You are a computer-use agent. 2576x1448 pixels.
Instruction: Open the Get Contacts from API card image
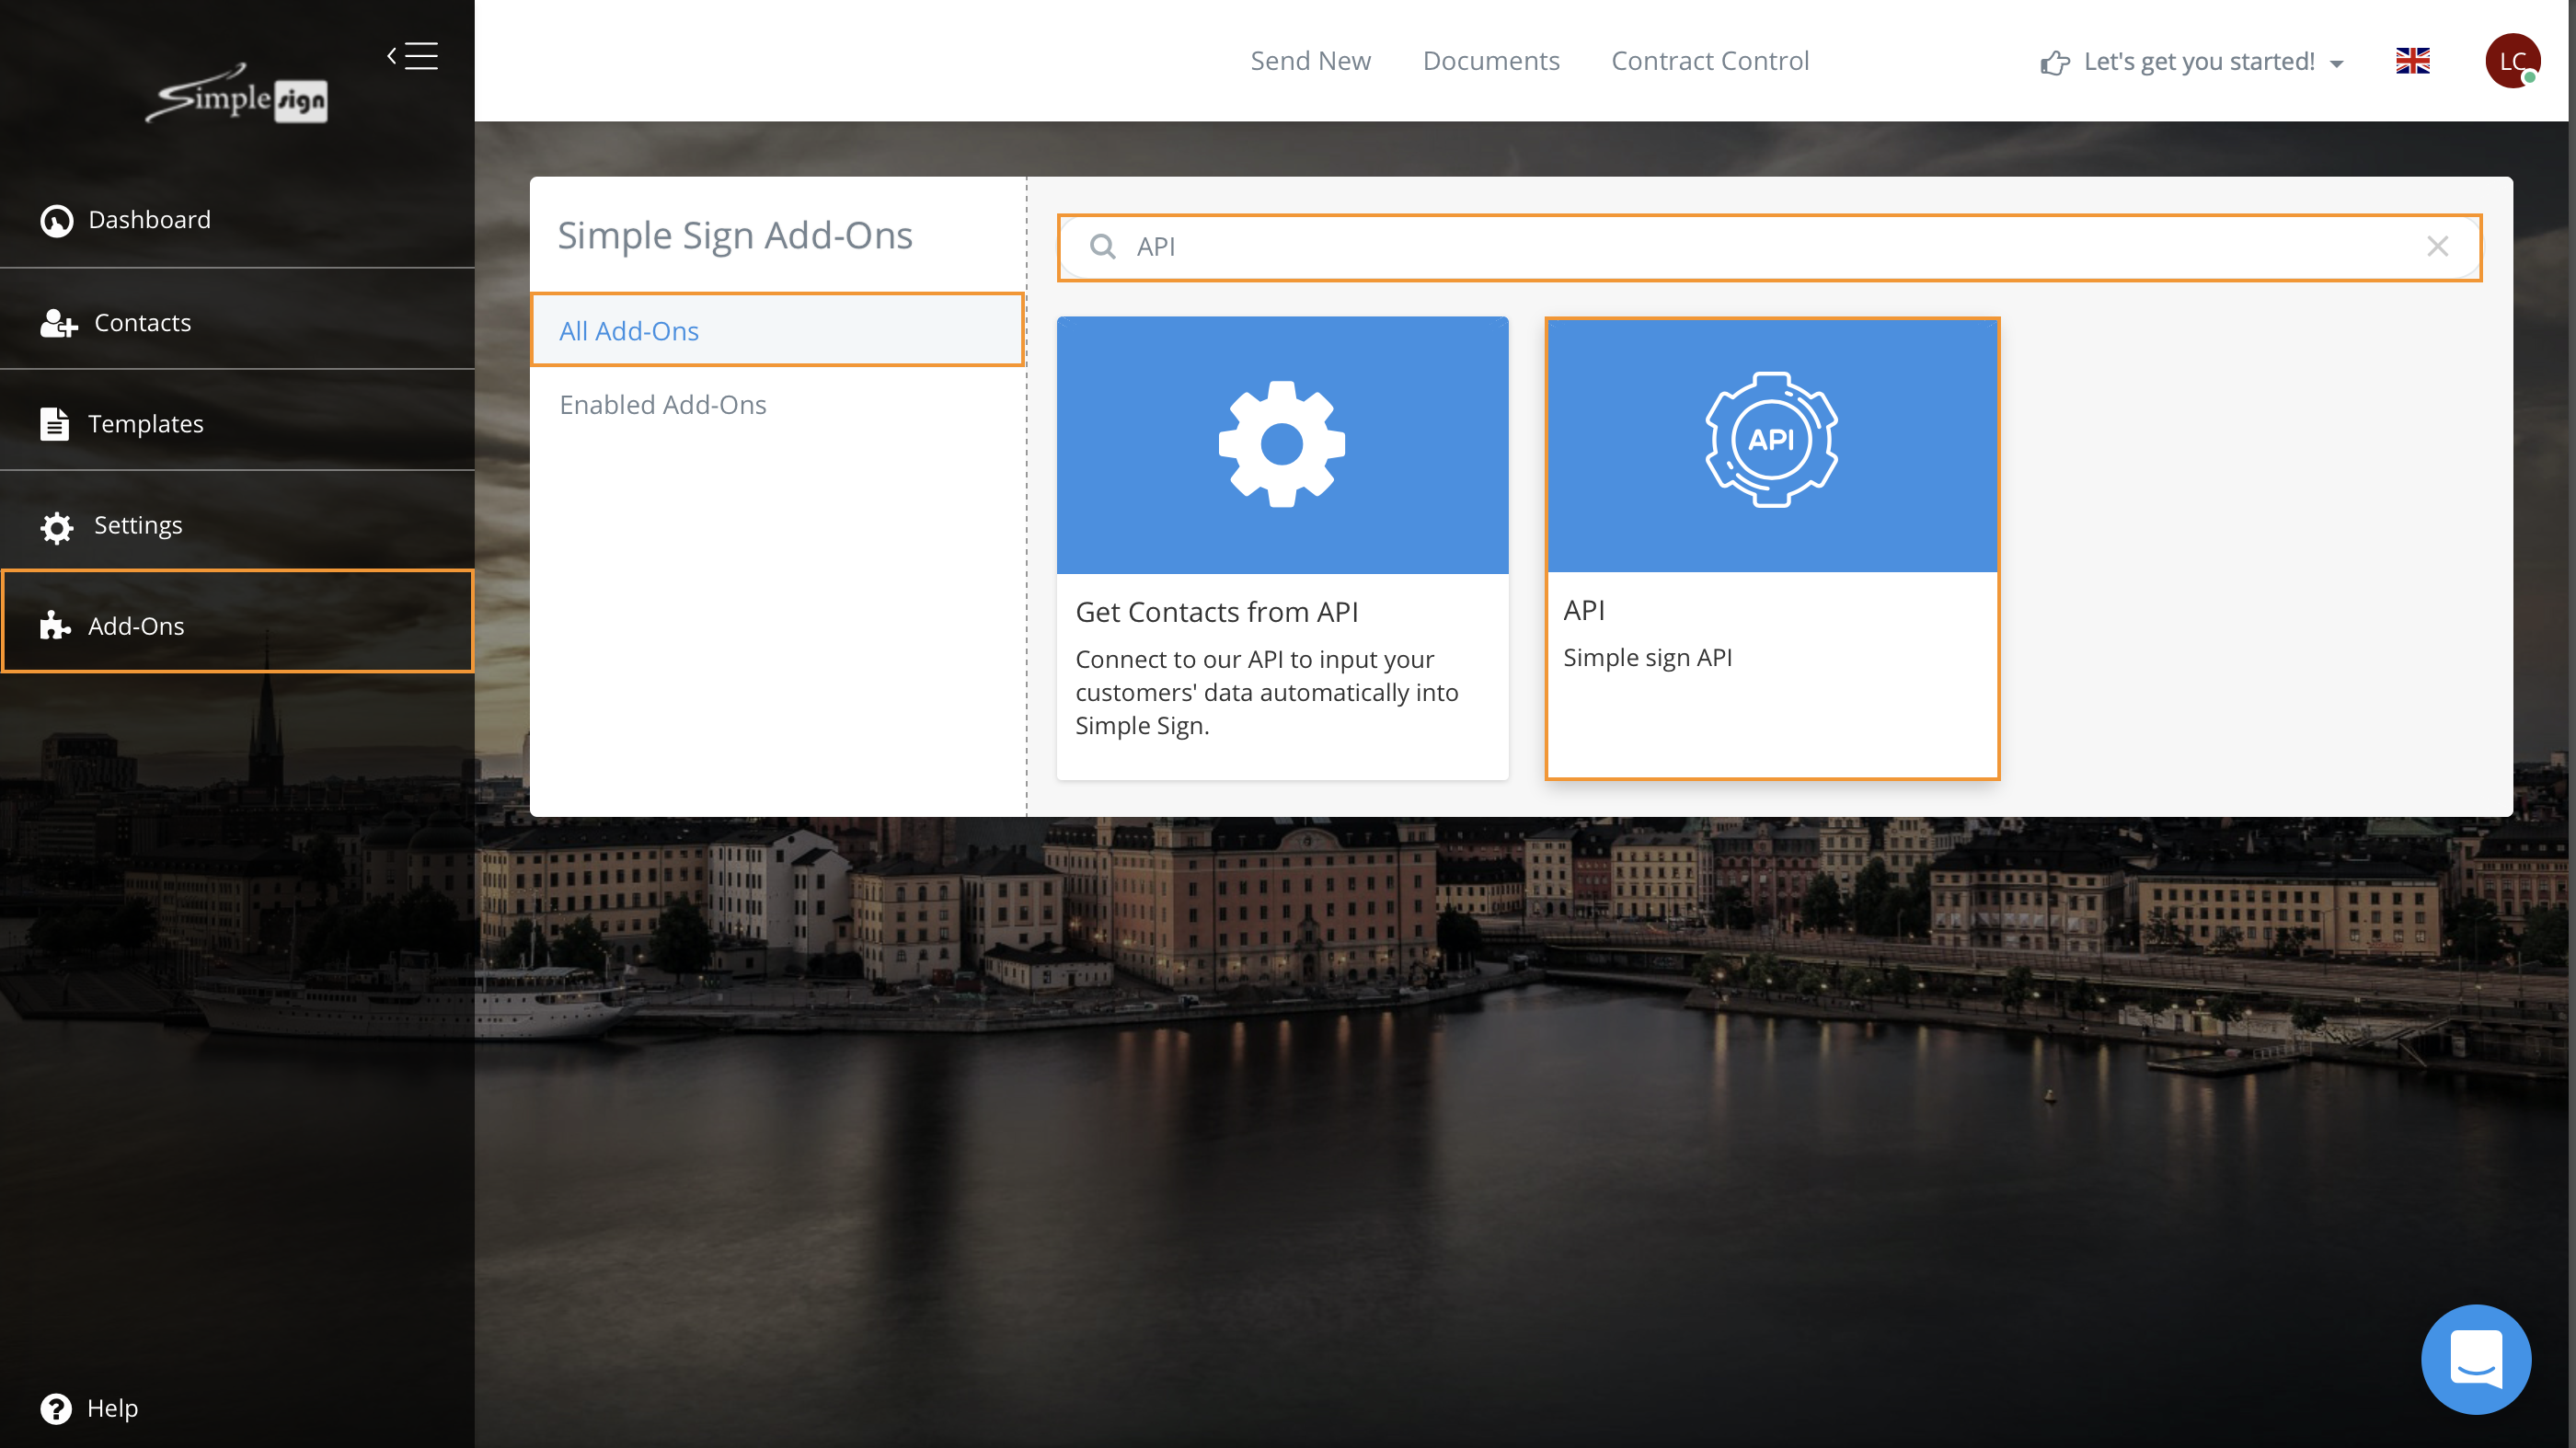pos(1282,445)
